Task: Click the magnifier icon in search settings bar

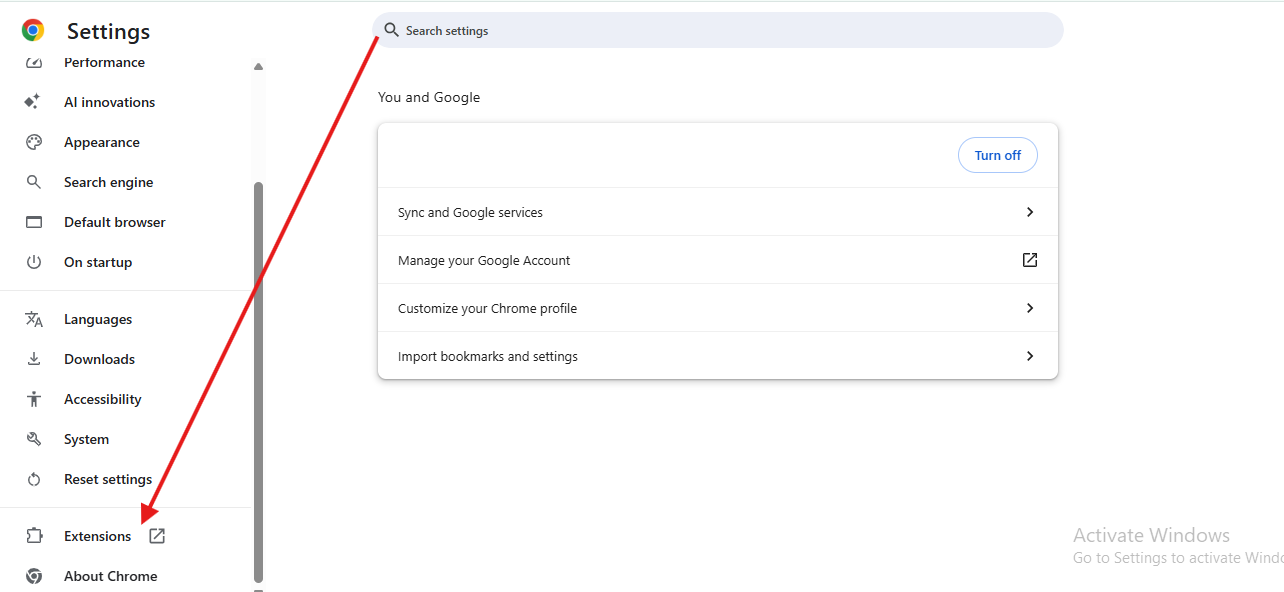Action: click(391, 30)
